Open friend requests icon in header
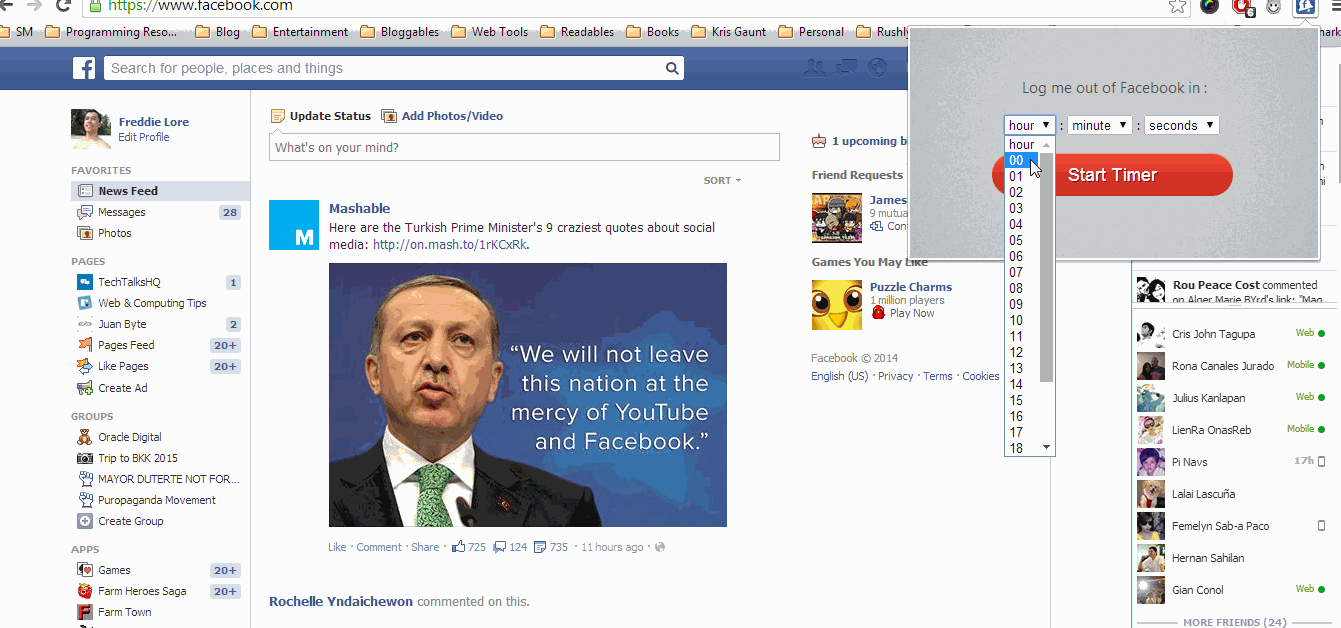The width and height of the screenshot is (1341, 628). [815, 68]
